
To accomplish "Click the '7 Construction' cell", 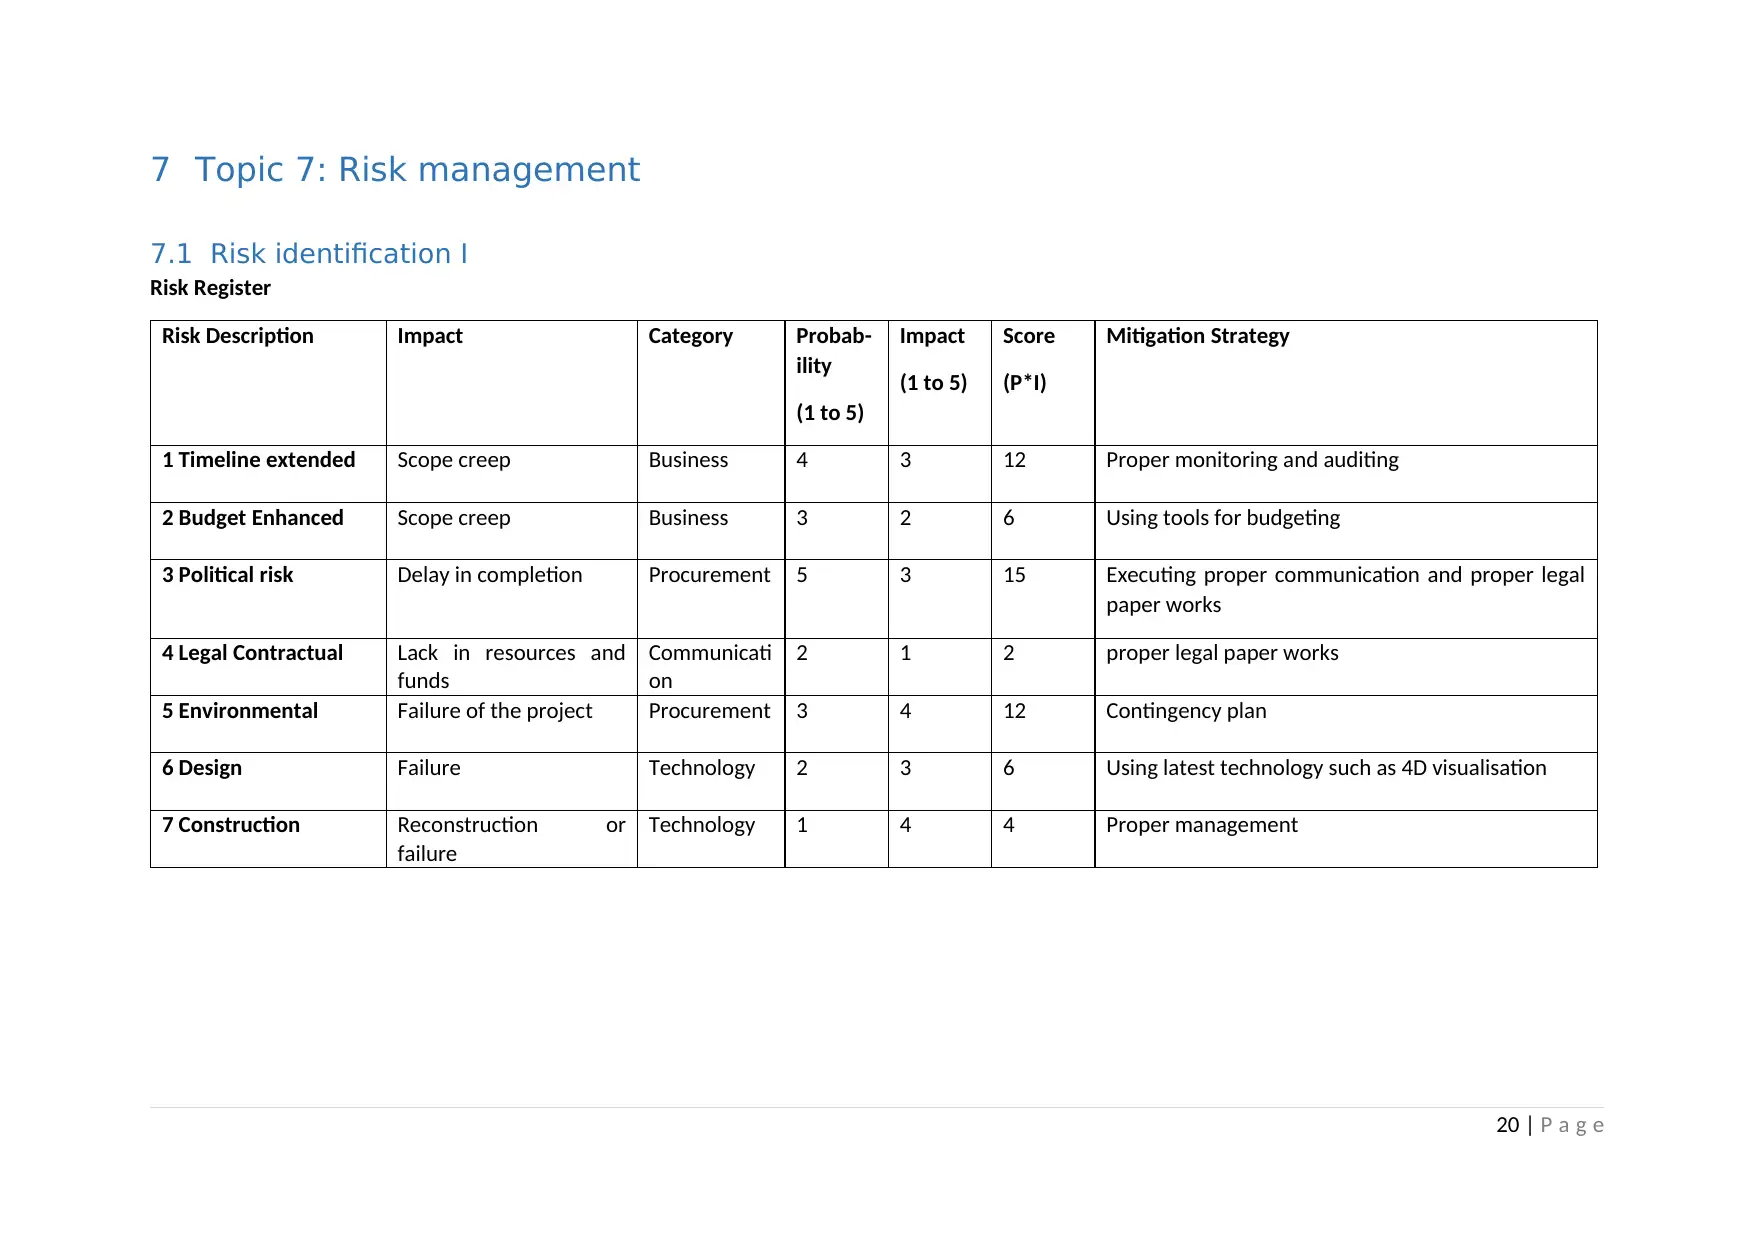I will coord(268,839).
